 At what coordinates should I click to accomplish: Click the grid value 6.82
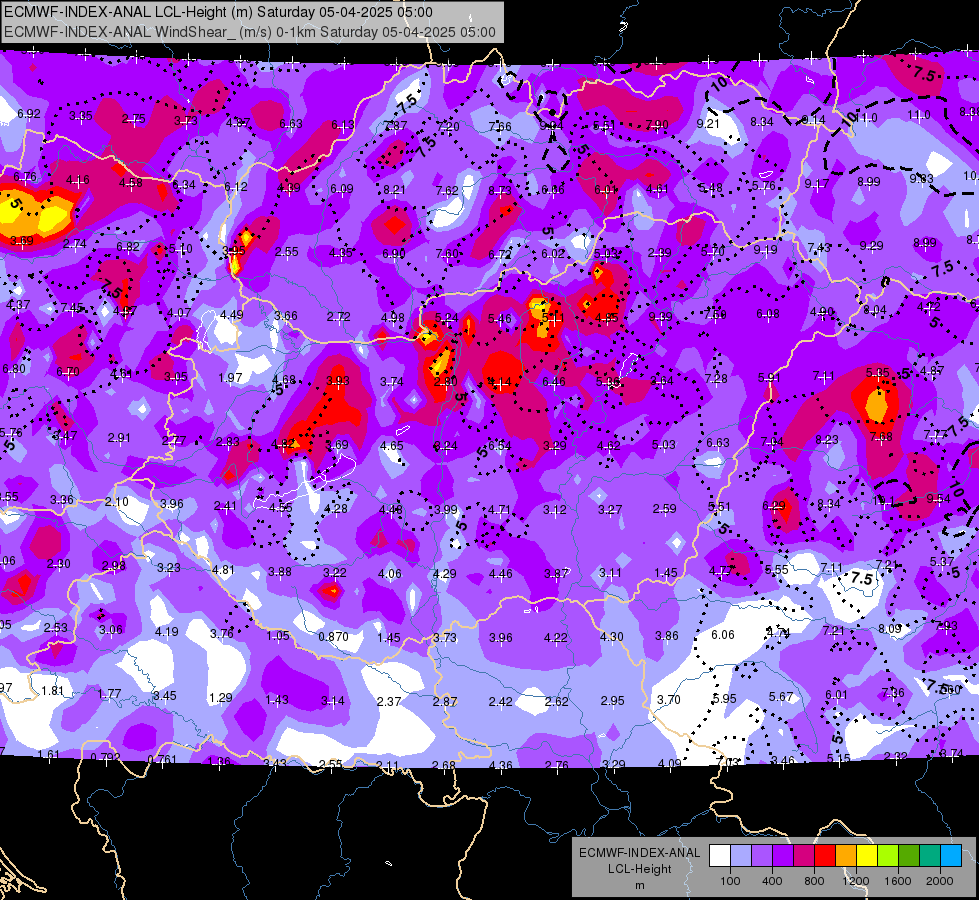(x=128, y=247)
